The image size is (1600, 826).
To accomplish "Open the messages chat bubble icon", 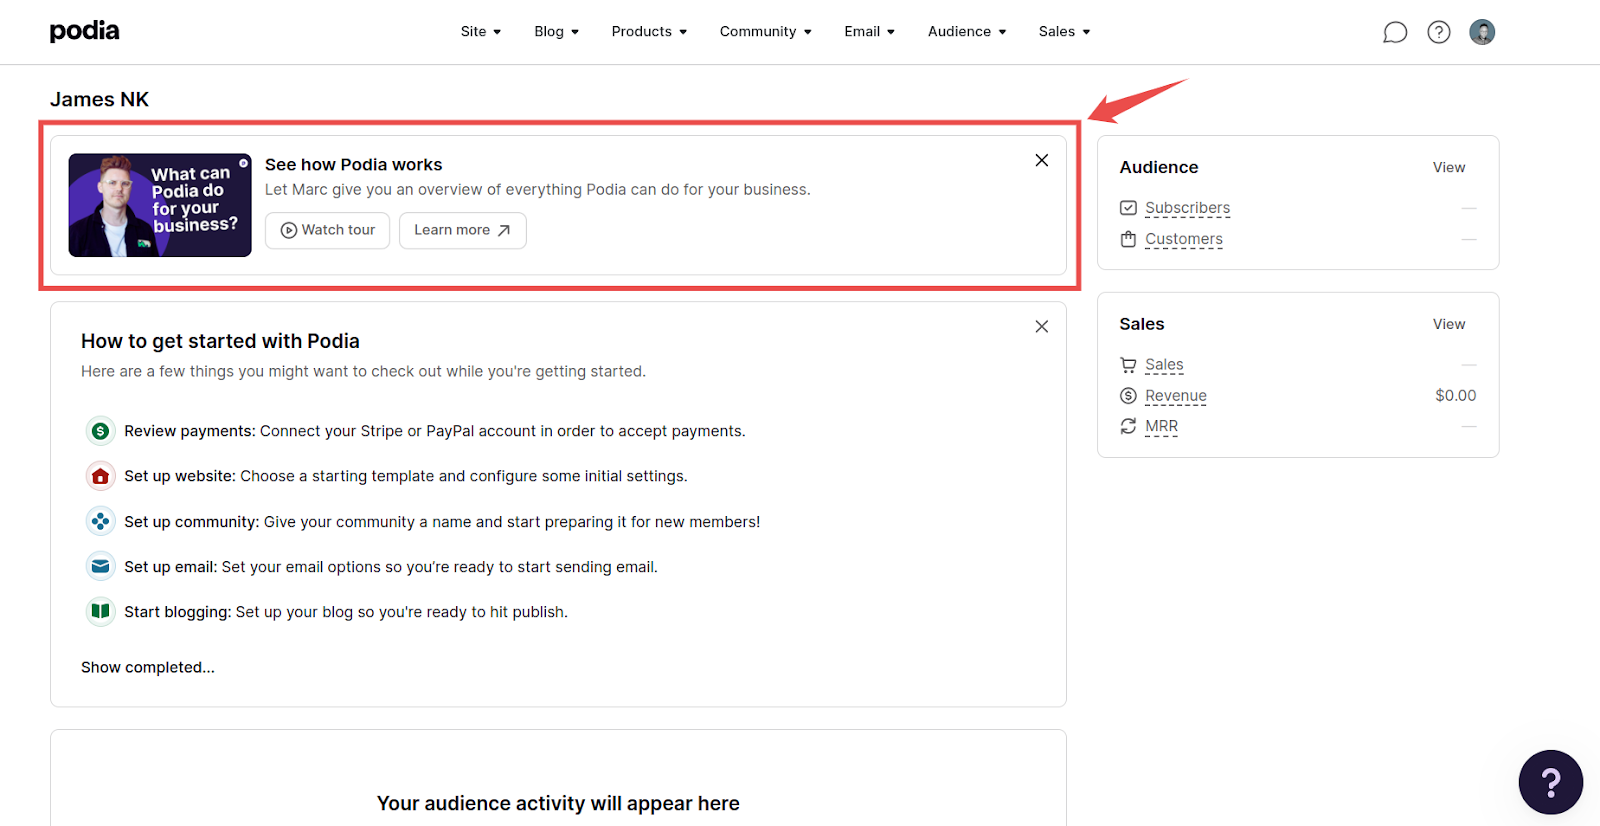I will tap(1395, 32).
